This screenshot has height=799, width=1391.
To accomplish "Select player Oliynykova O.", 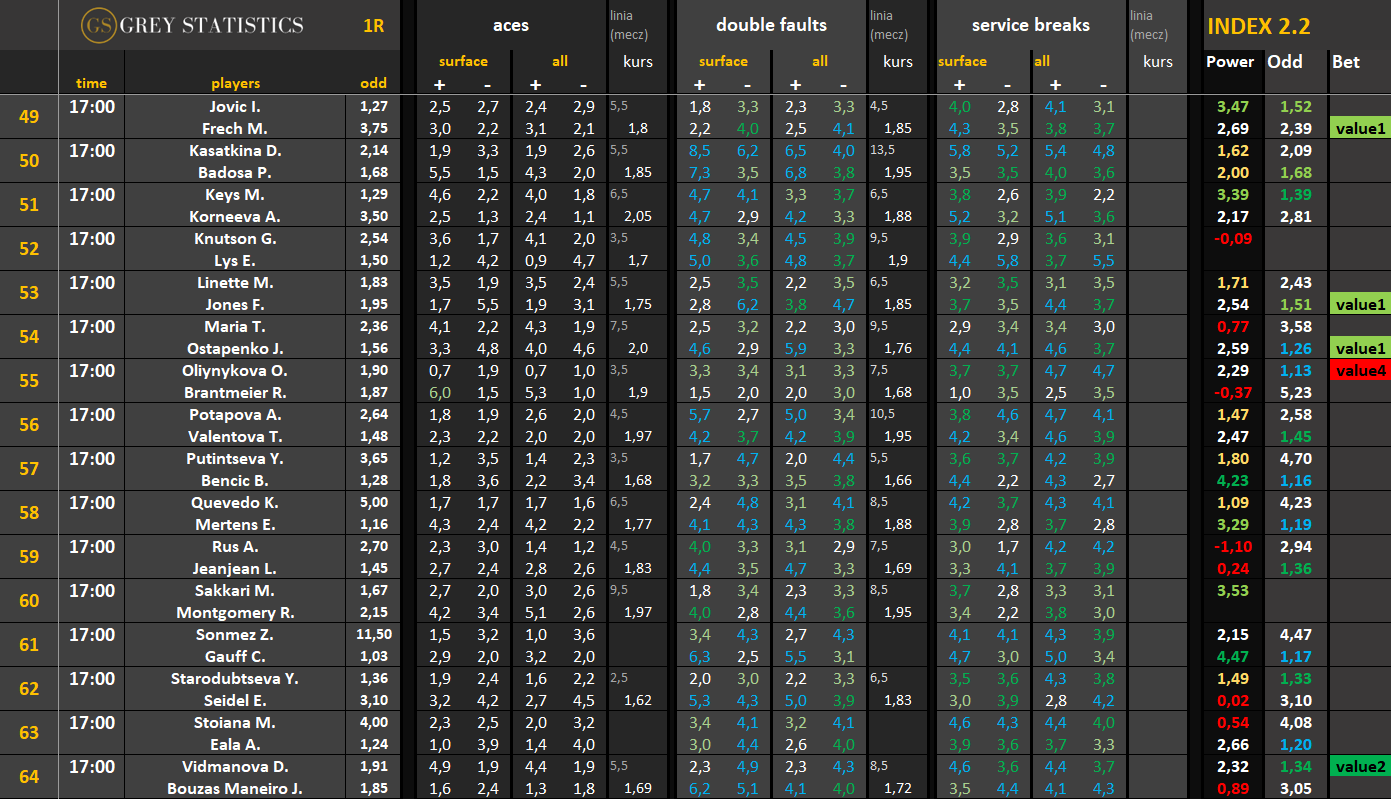I will (235, 370).
